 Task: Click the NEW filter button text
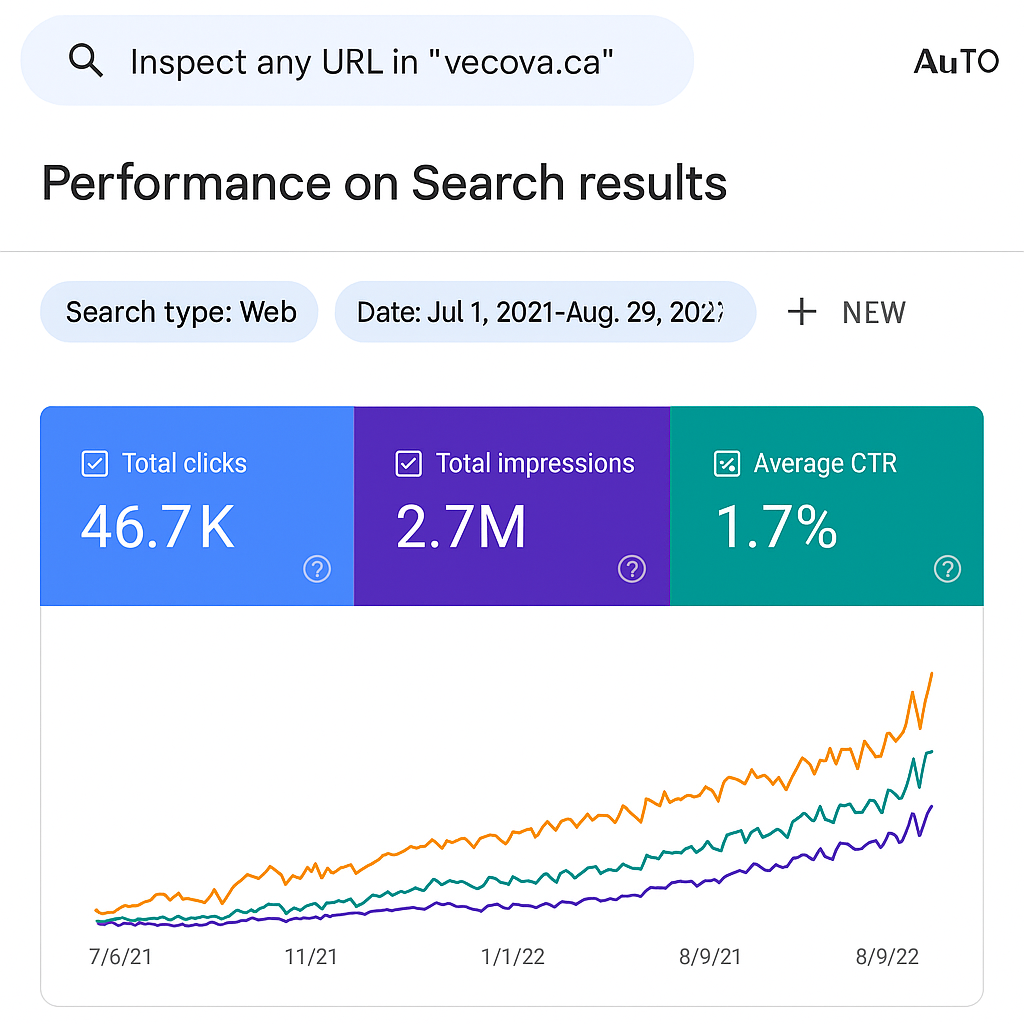874,312
